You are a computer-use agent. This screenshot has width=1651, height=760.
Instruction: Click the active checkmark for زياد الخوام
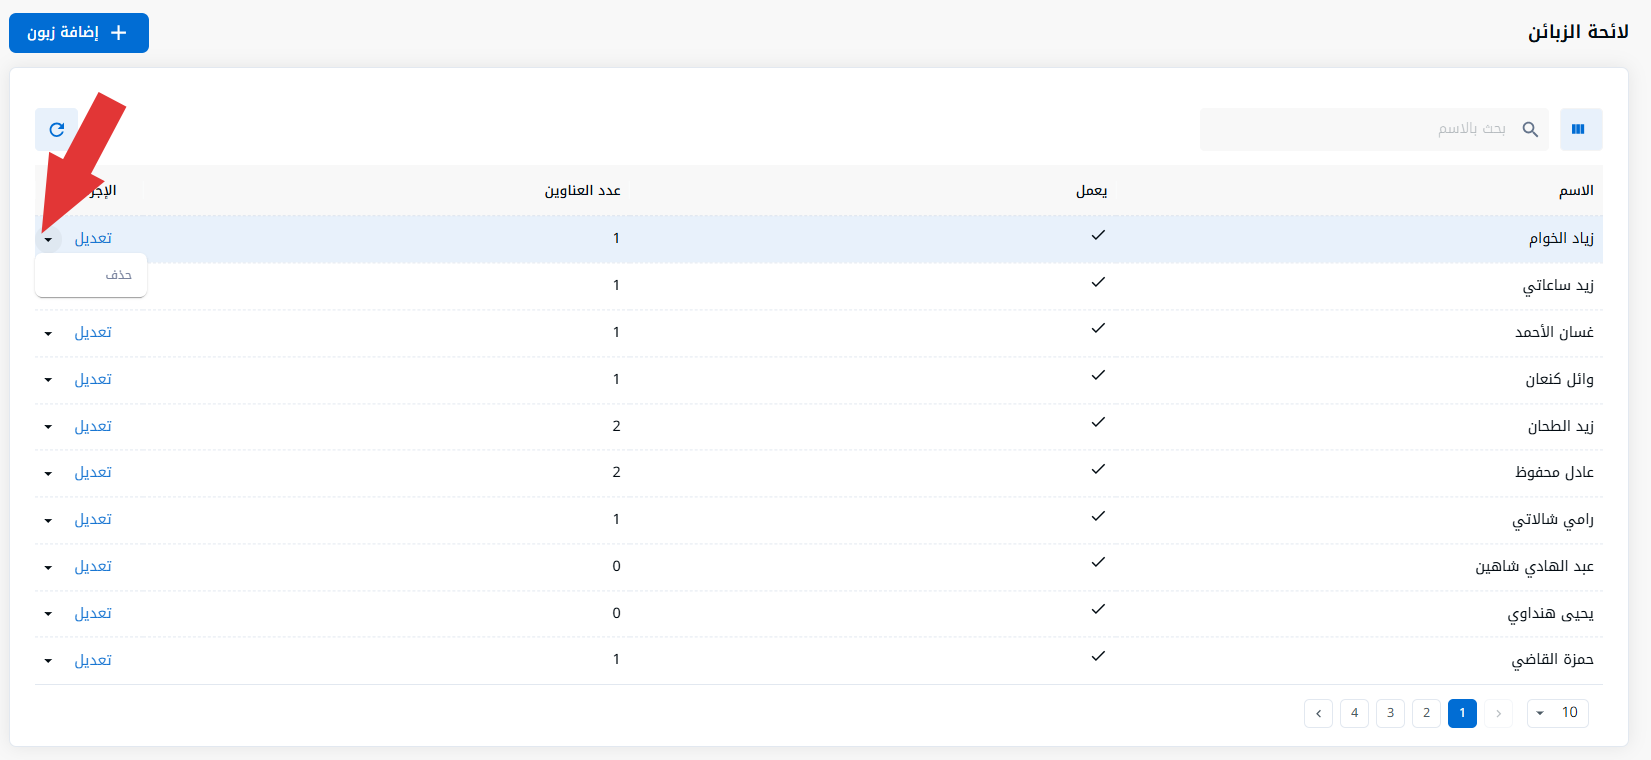pyautogui.click(x=1098, y=235)
